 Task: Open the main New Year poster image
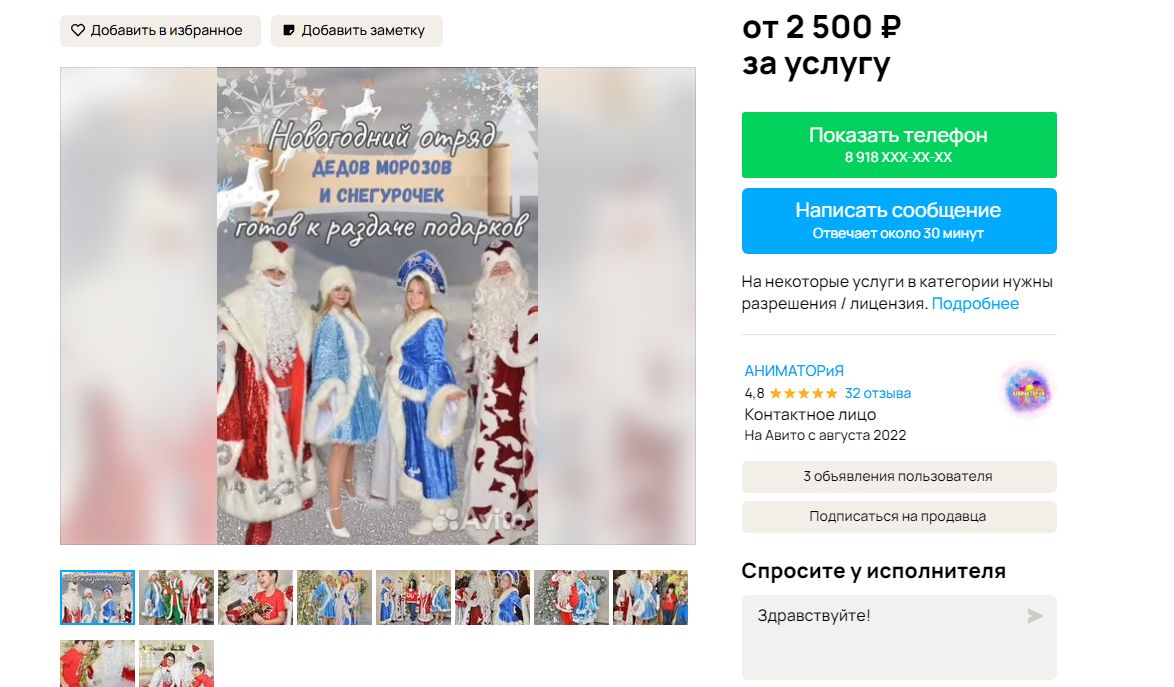pyautogui.click(x=377, y=305)
